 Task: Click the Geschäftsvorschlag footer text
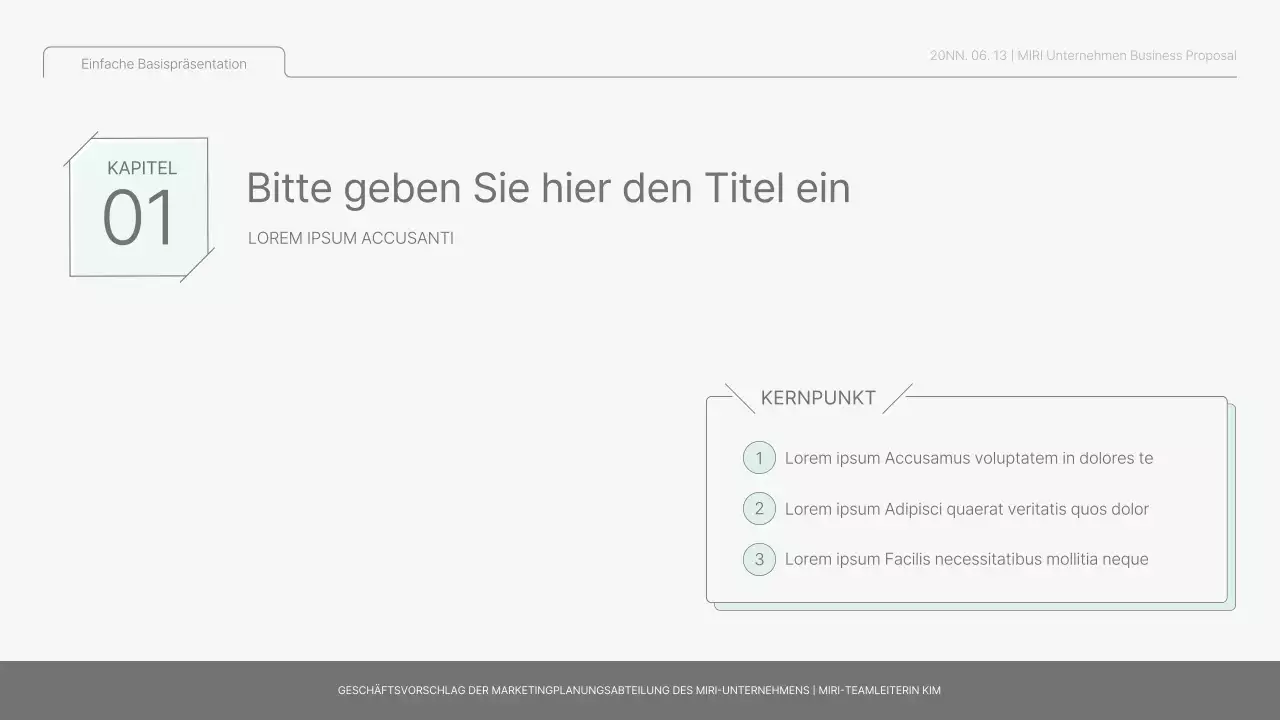640,690
